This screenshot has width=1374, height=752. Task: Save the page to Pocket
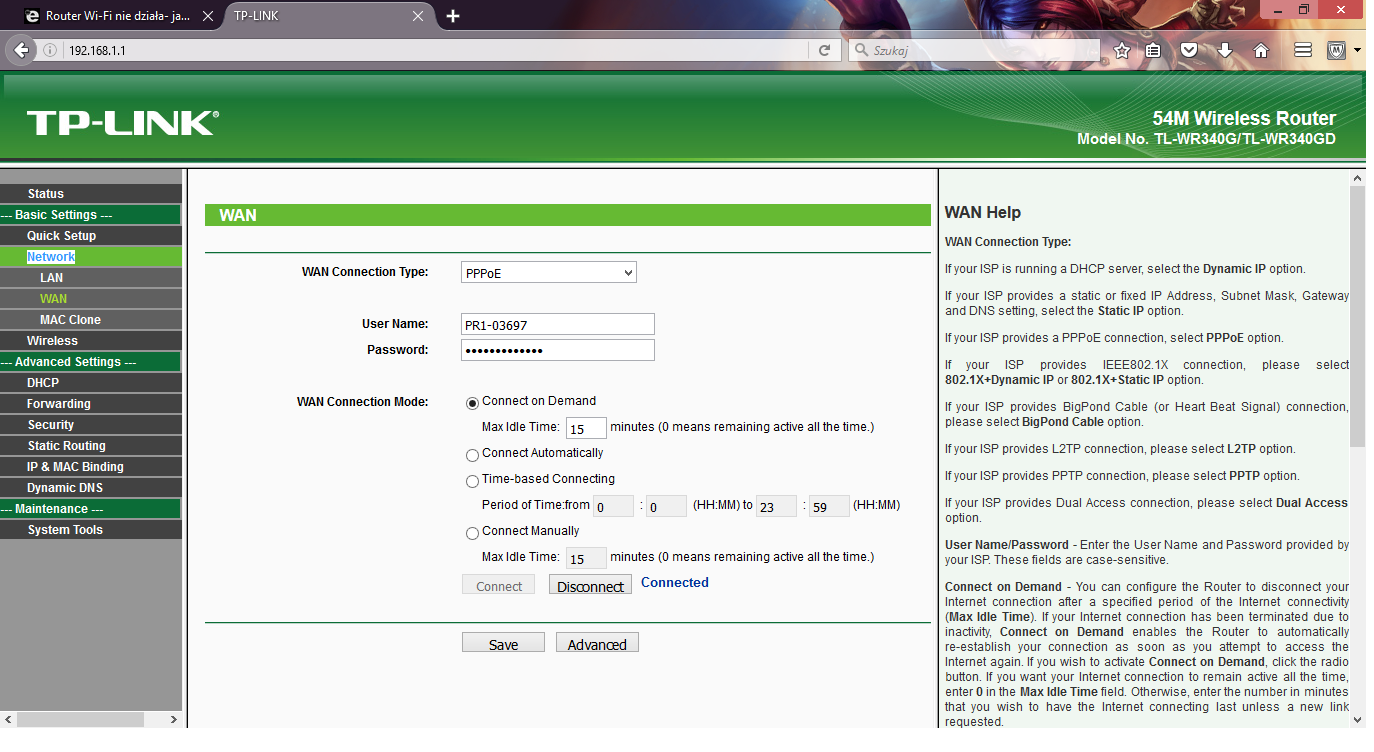pyautogui.click(x=1189, y=50)
